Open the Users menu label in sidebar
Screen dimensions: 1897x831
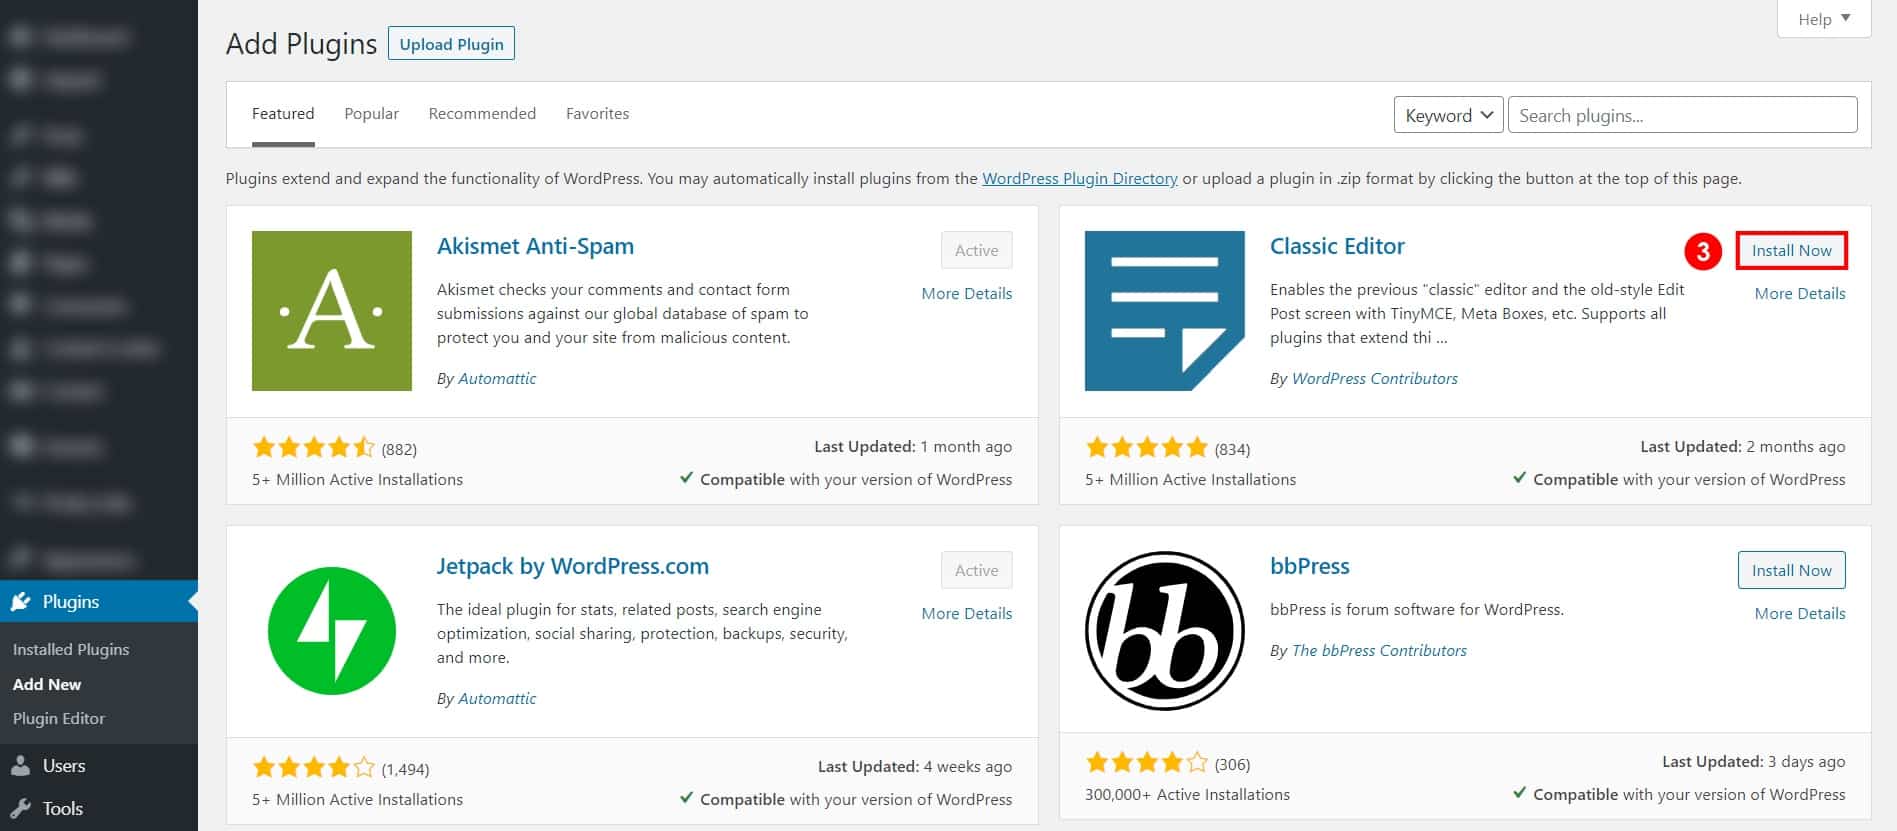pos(64,766)
